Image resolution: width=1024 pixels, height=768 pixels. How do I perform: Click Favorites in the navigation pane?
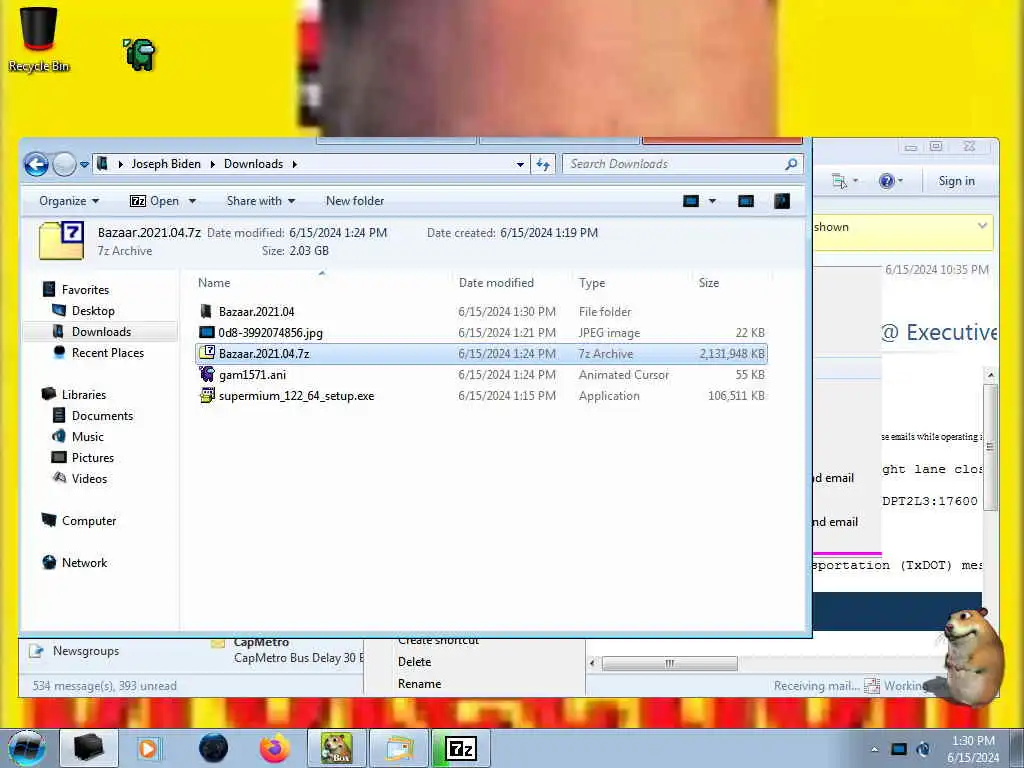coord(85,290)
